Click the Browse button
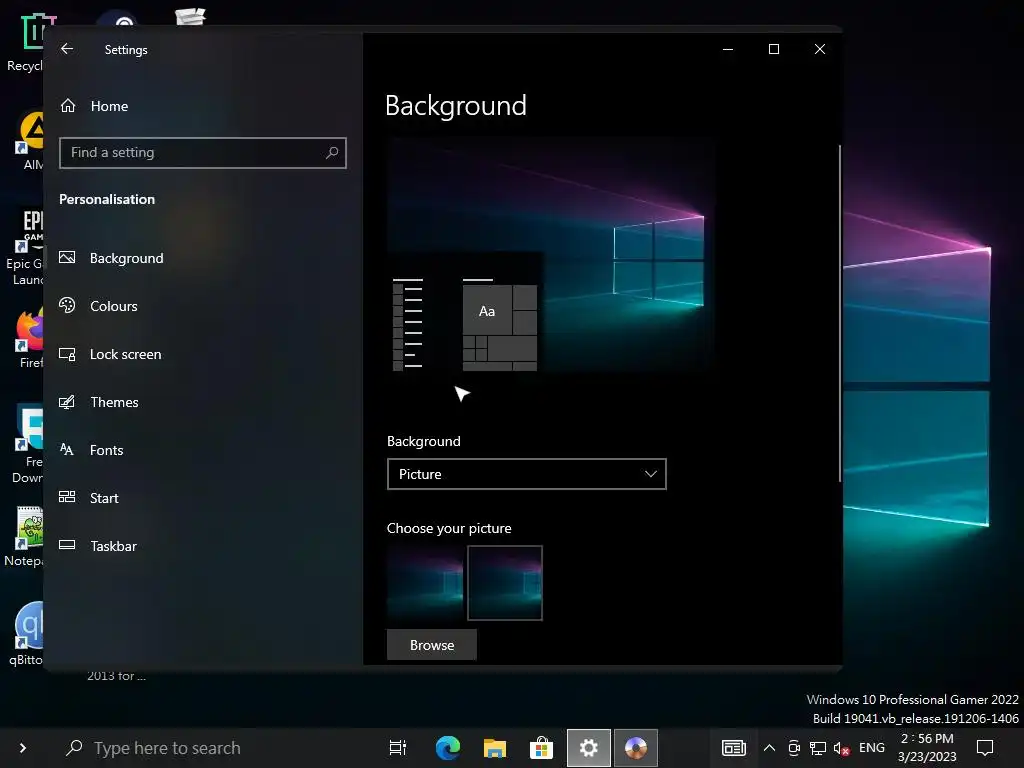Image resolution: width=1024 pixels, height=768 pixels. point(432,645)
